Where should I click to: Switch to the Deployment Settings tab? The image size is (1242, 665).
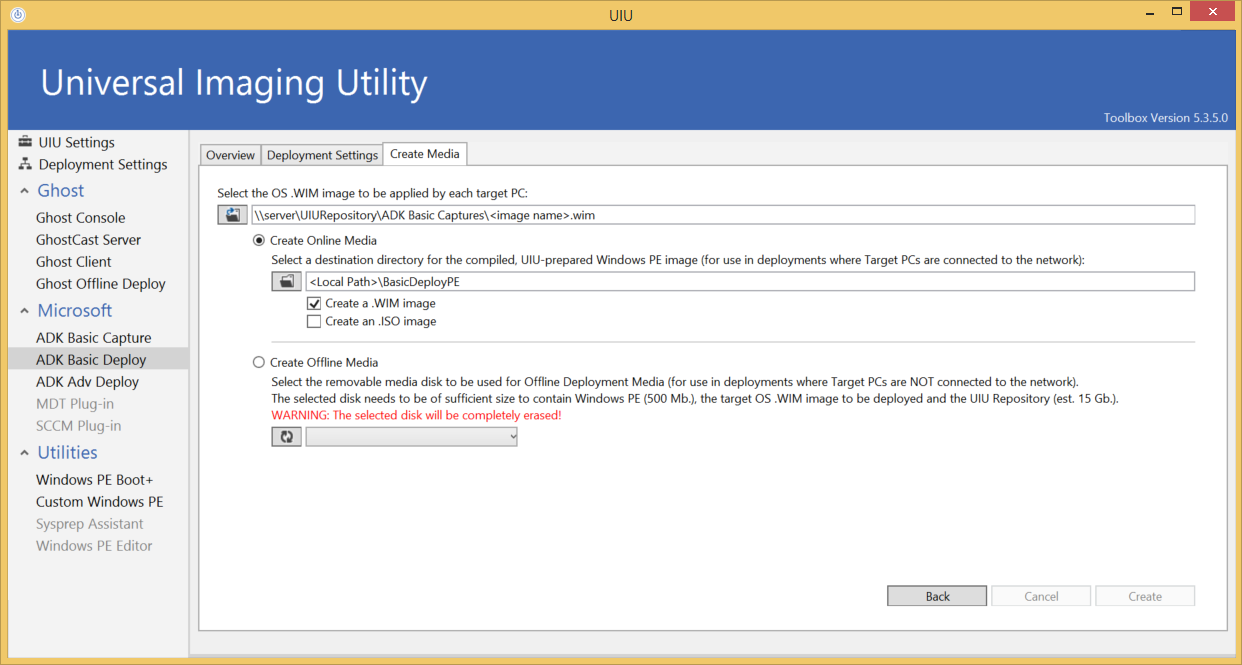click(322, 155)
